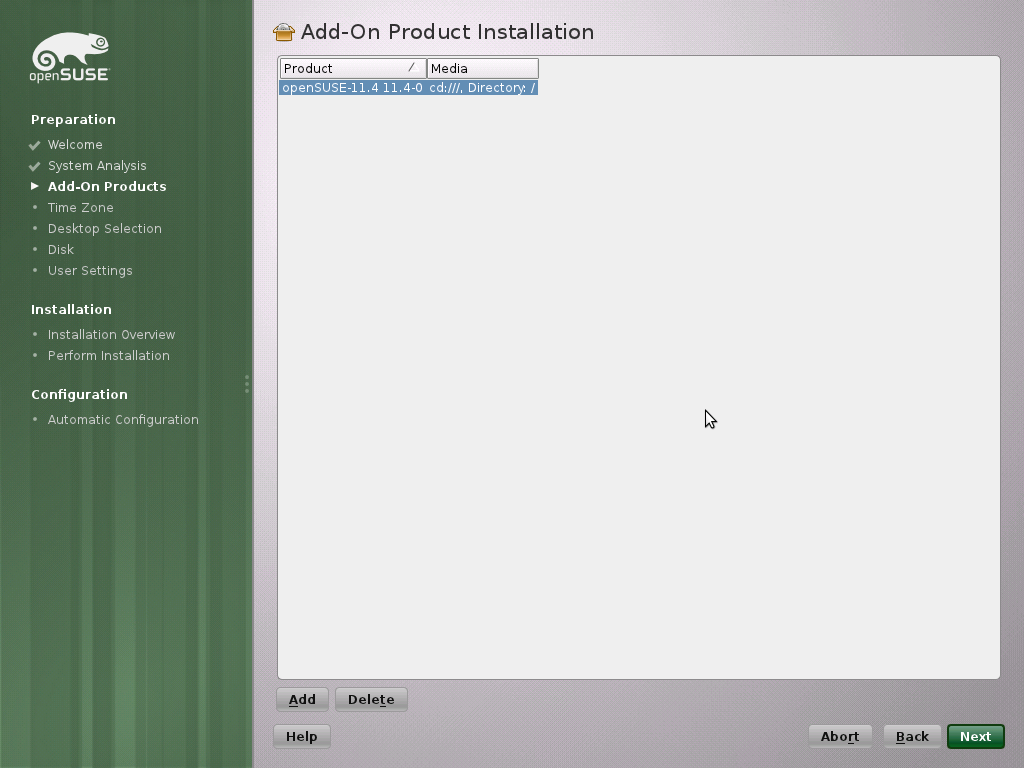This screenshot has width=1024, height=768.
Task: Click the Installation Overview step
Action: (112, 334)
